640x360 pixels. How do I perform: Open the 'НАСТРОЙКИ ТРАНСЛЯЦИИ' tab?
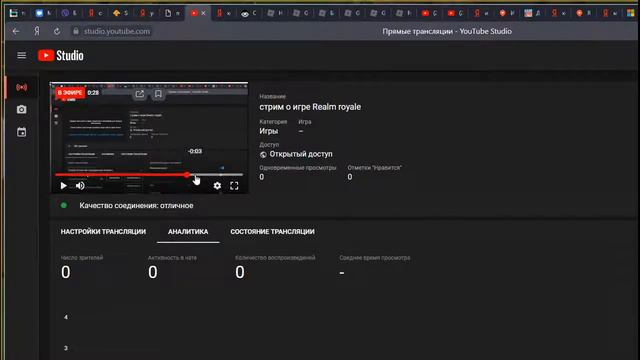tap(103, 231)
